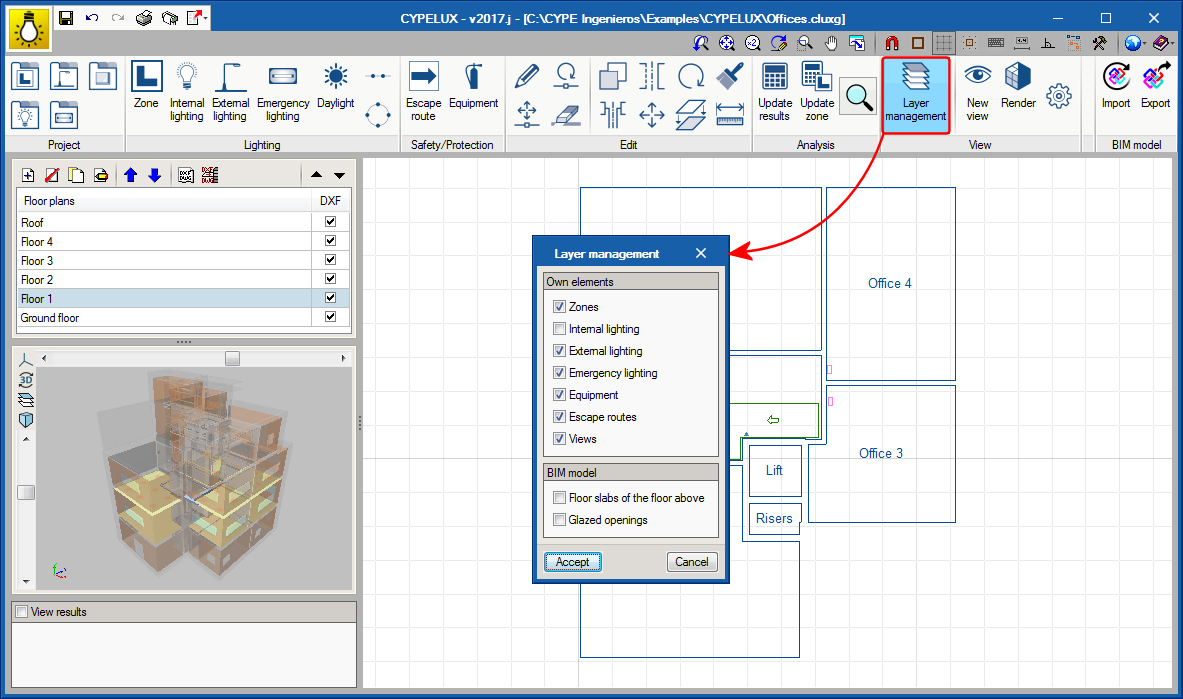Click the Render view icon
Viewport: 1183px width, 699px height.
click(1018, 89)
